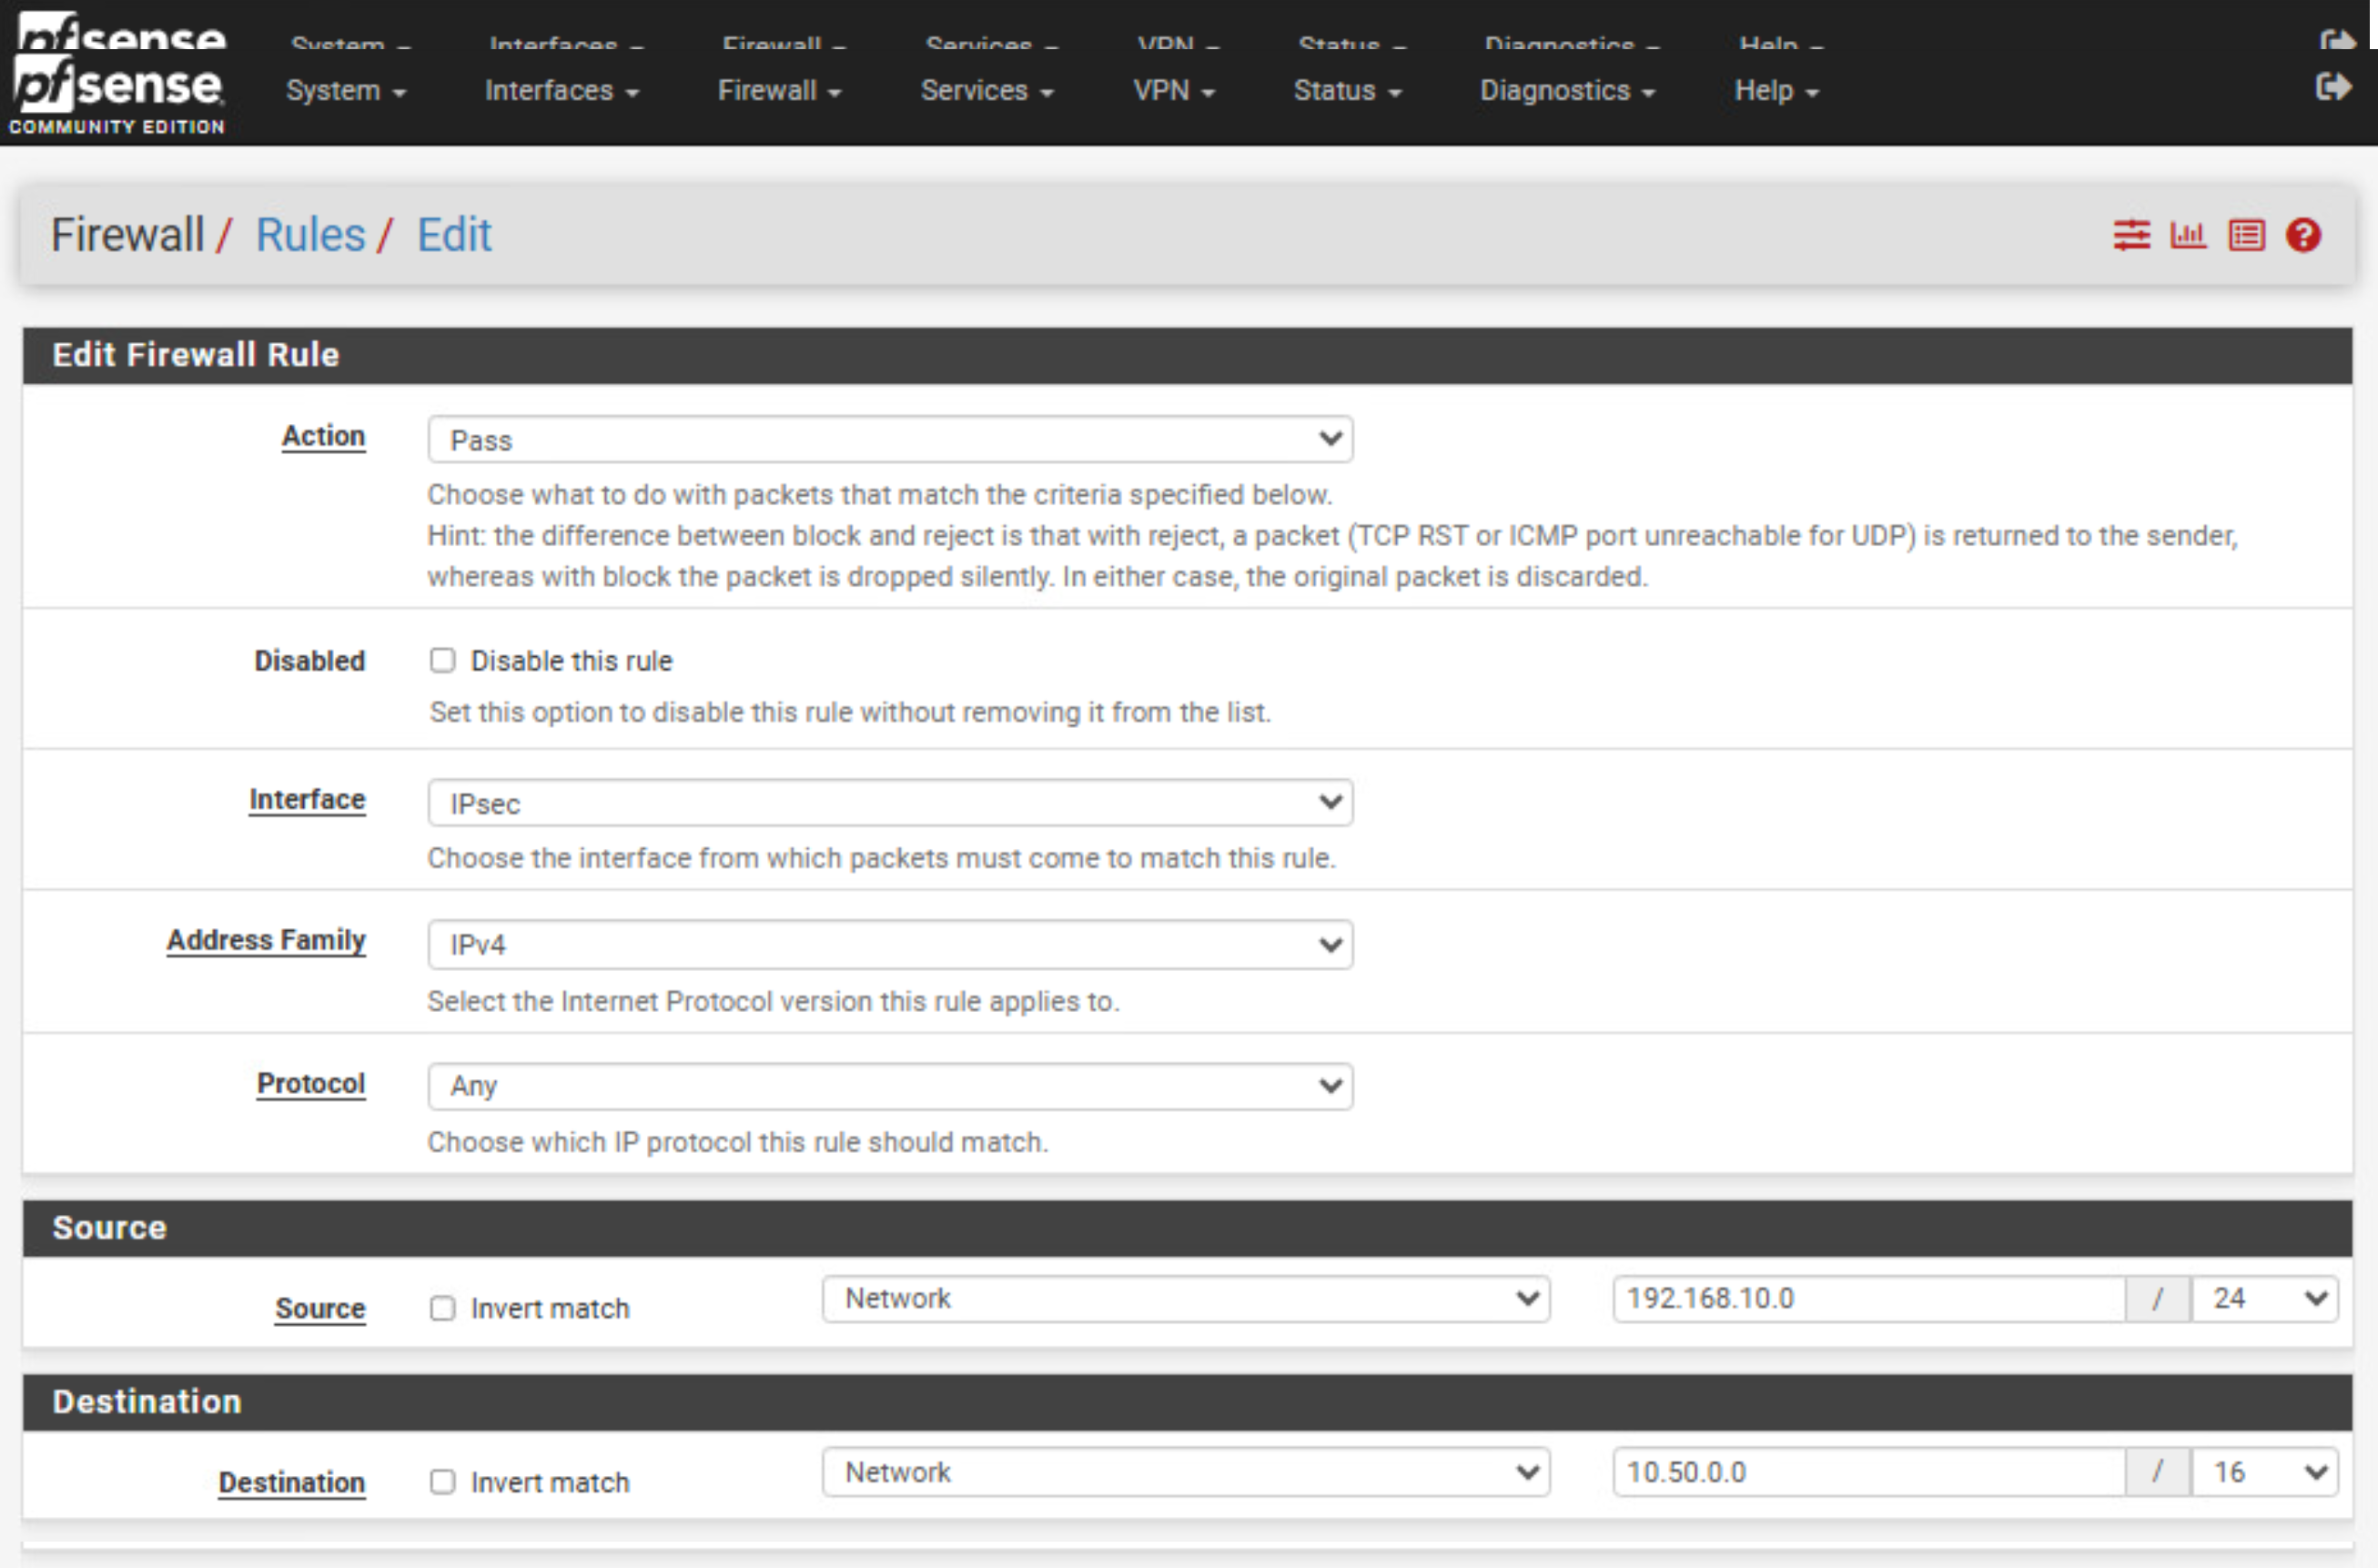Click the logout arrow icon
2378x1568 pixels.
(x=2333, y=88)
